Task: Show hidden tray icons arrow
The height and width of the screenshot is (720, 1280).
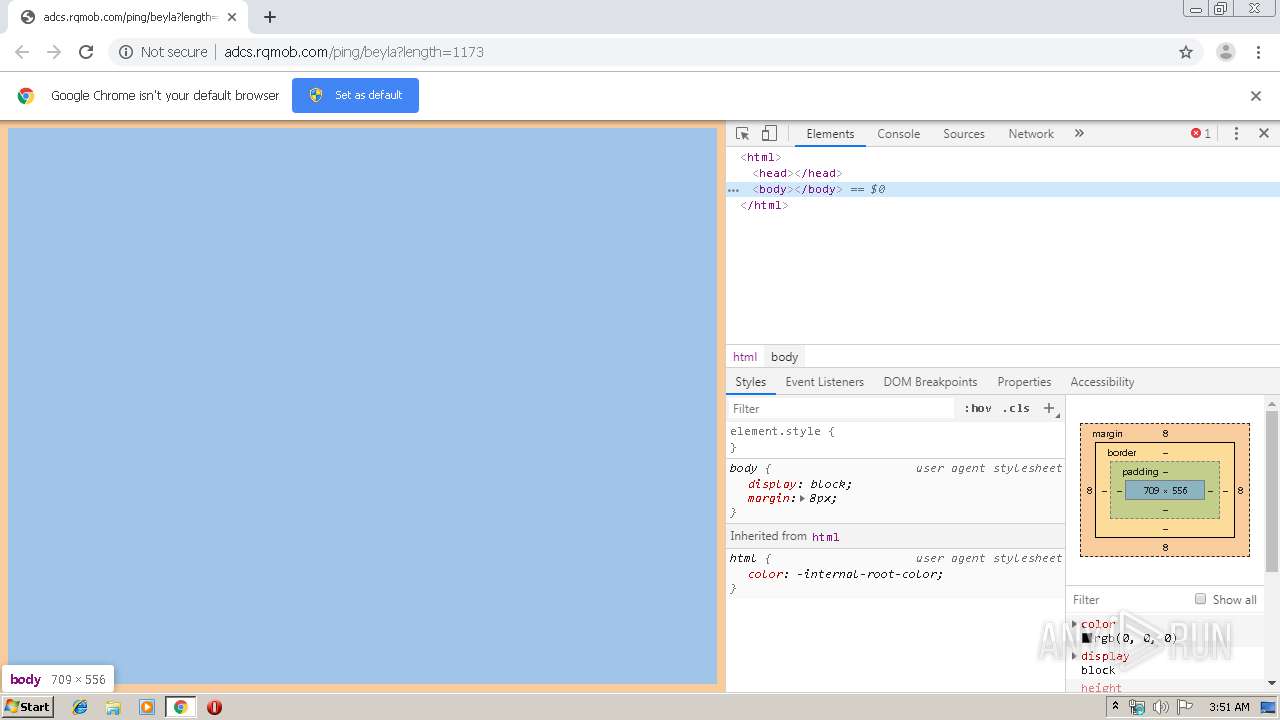Action: pyautogui.click(x=1117, y=707)
